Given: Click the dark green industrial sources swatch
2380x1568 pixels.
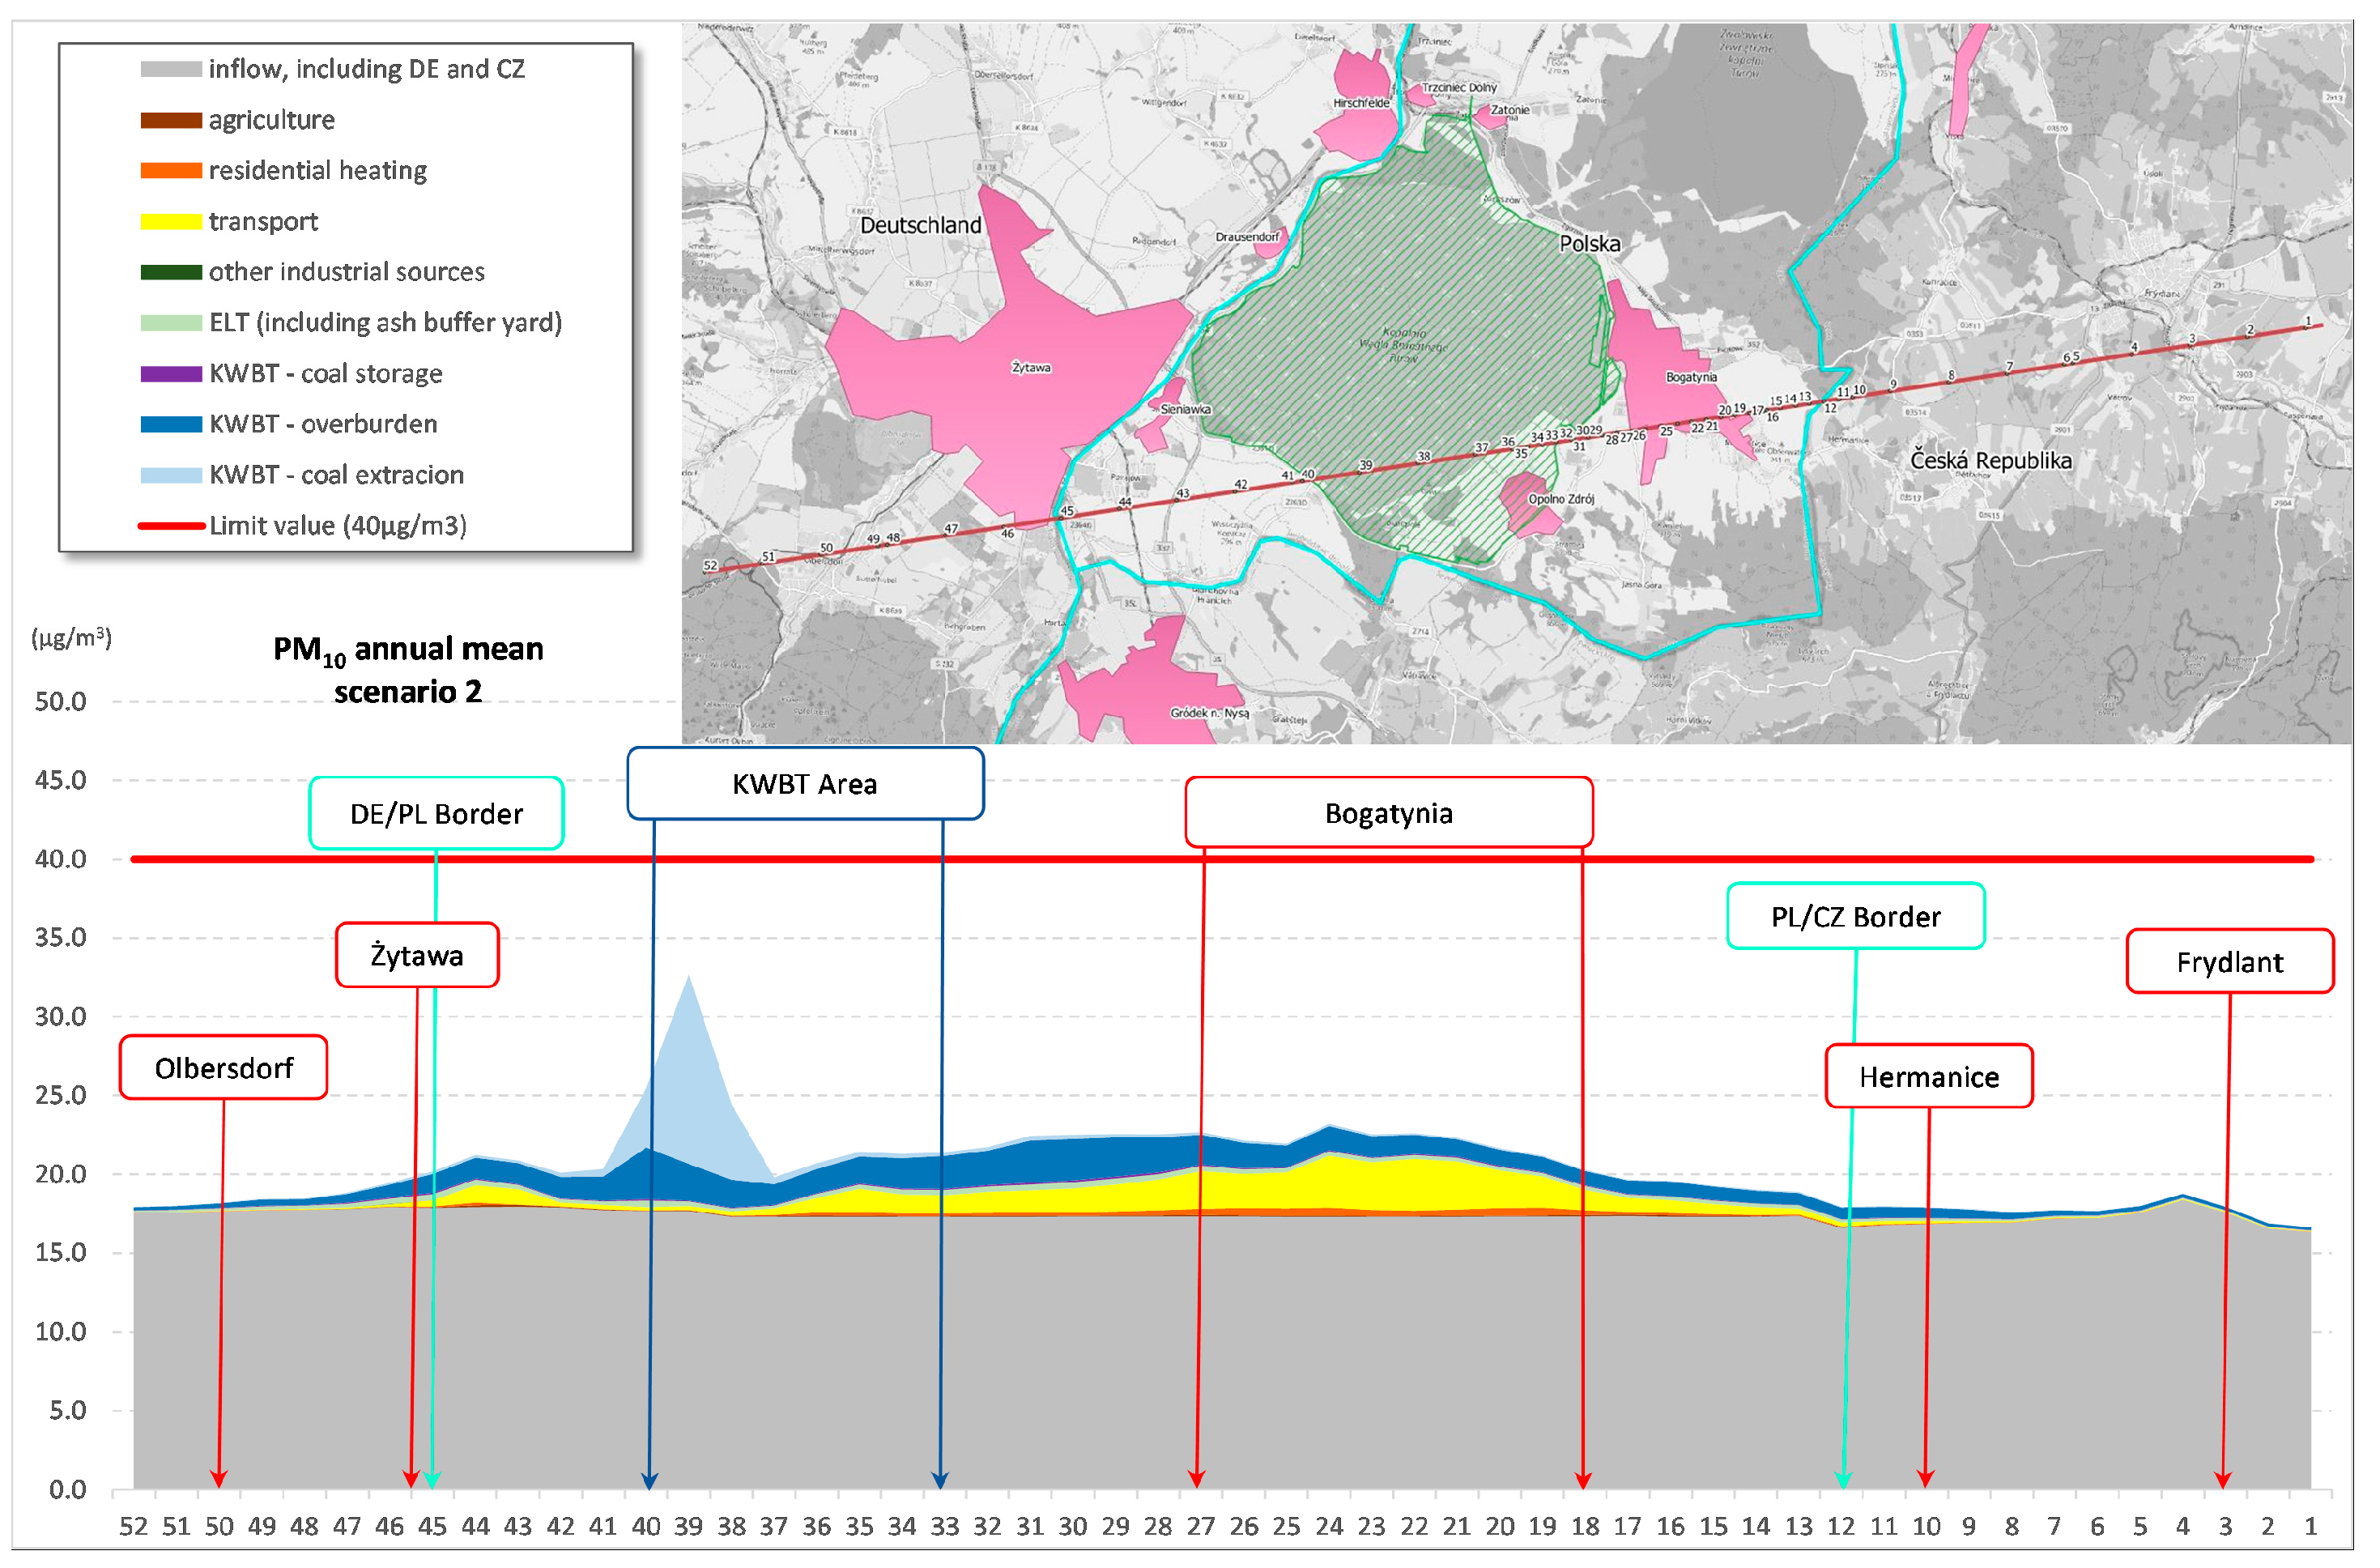Looking at the screenshot, I should pyautogui.click(x=171, y=272).
